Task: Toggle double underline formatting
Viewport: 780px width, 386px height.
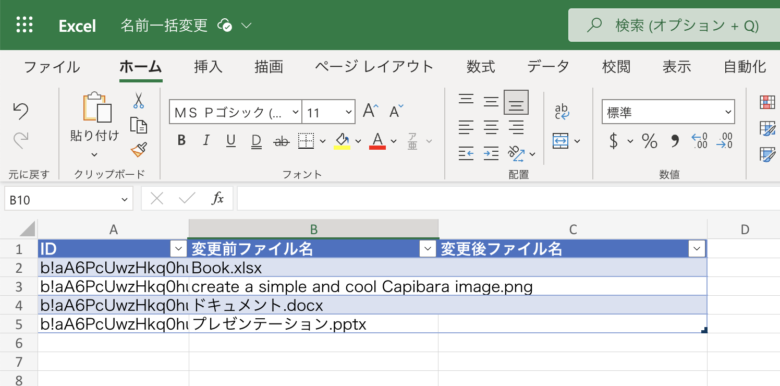Action: pos(256,142)
